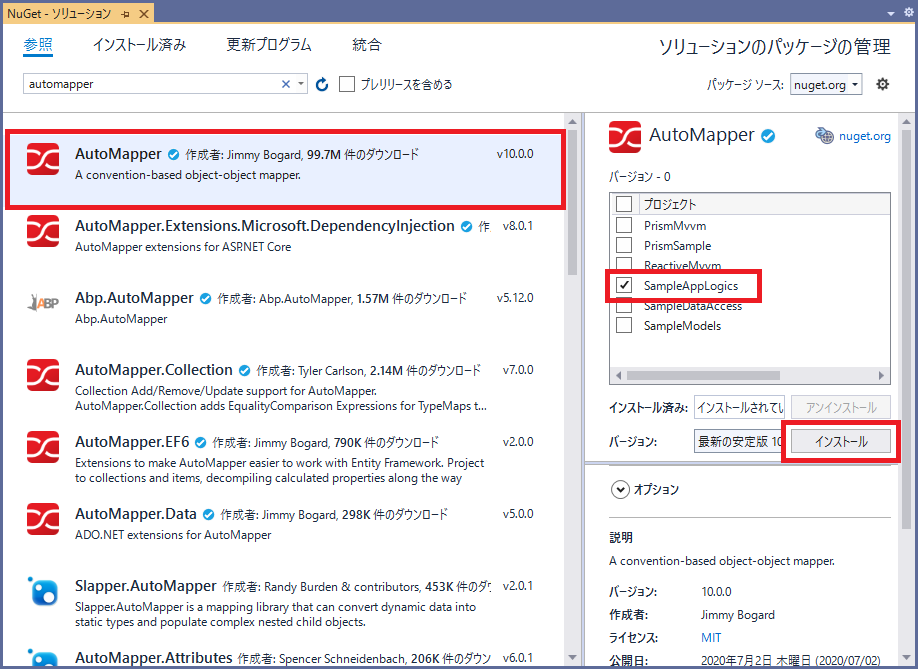Open NuGet settings gear icon
Screen dimensions: 918x669
click(882, 84)
